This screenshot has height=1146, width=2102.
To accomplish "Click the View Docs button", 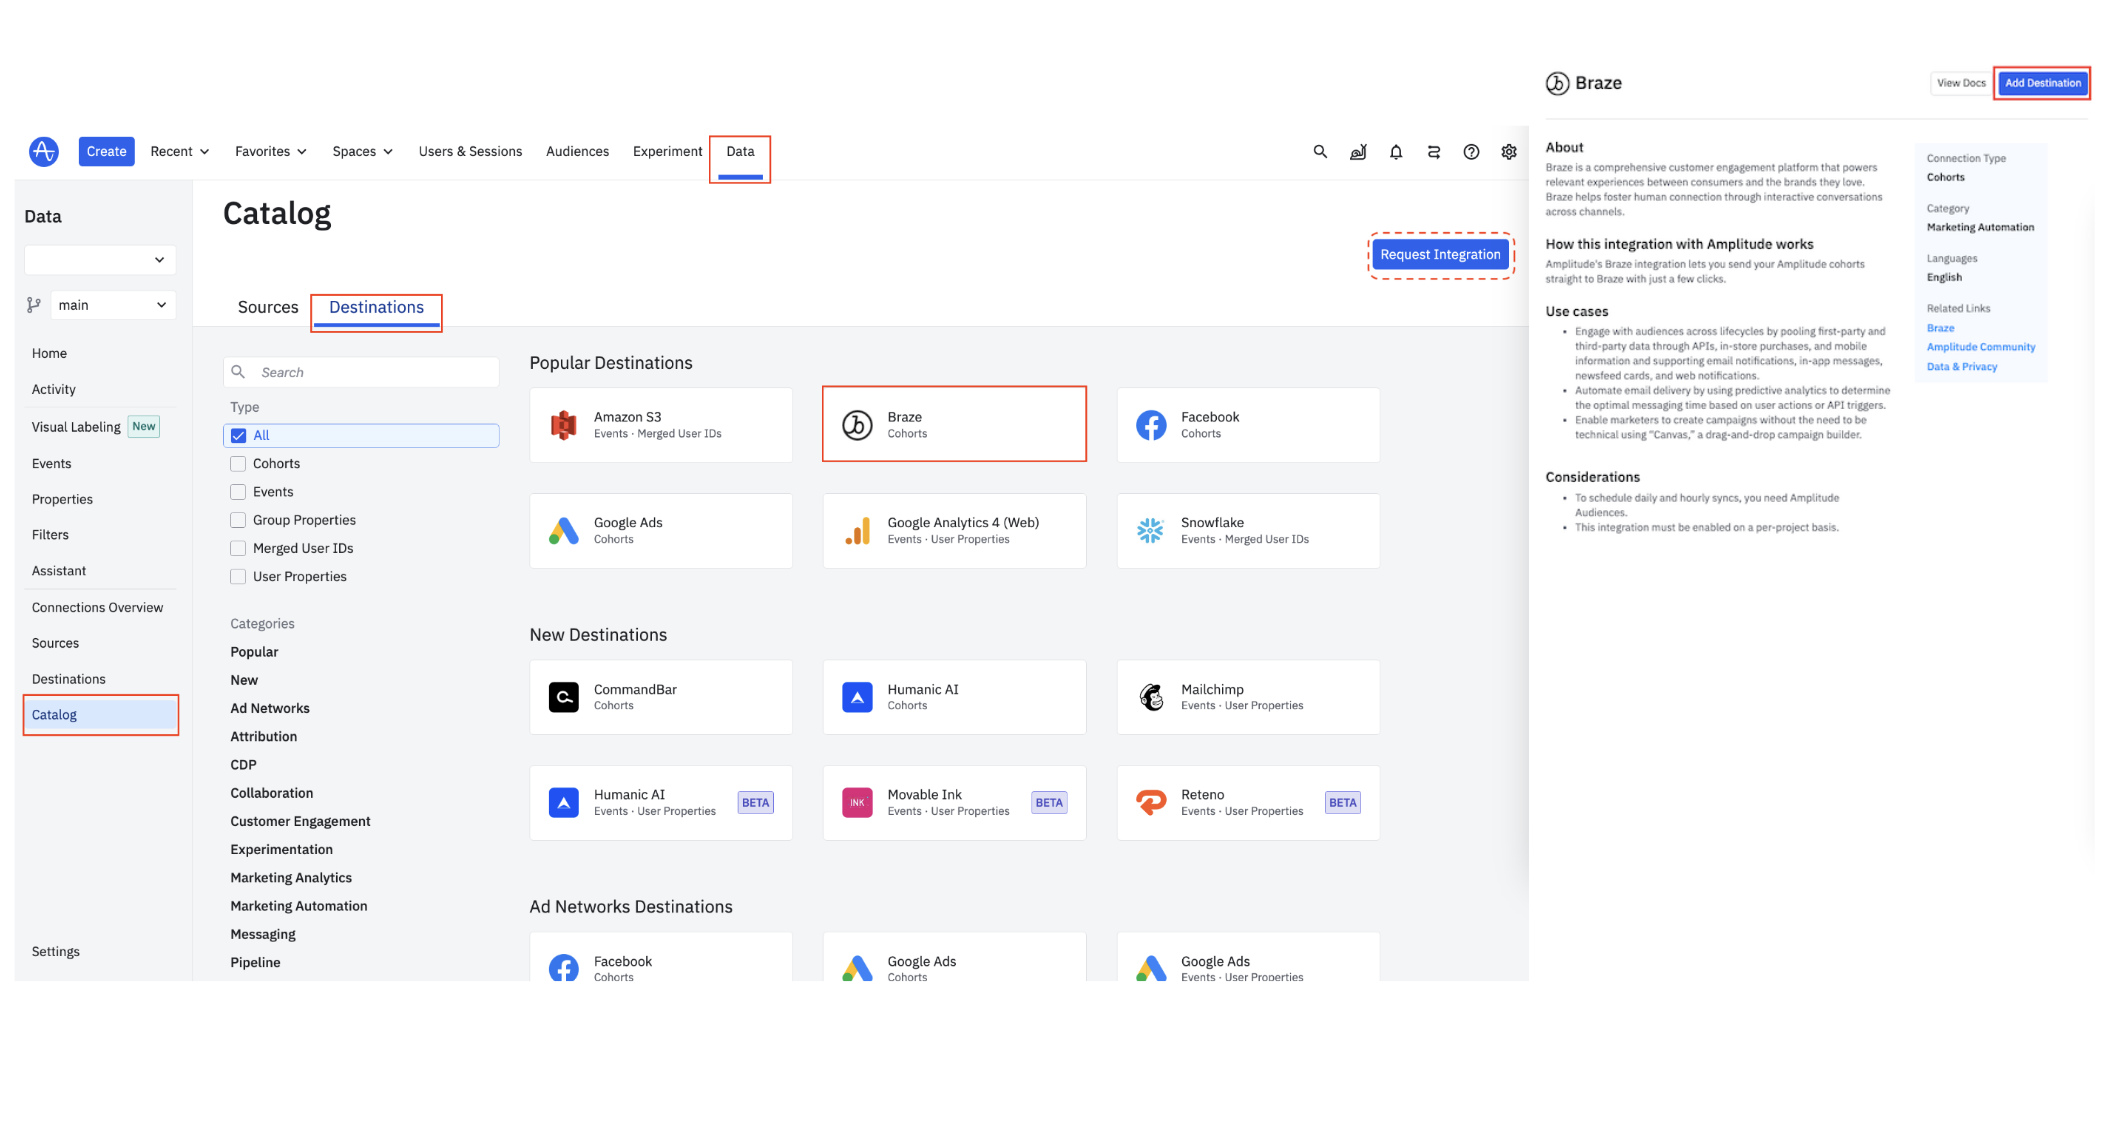I will 1961,83.
